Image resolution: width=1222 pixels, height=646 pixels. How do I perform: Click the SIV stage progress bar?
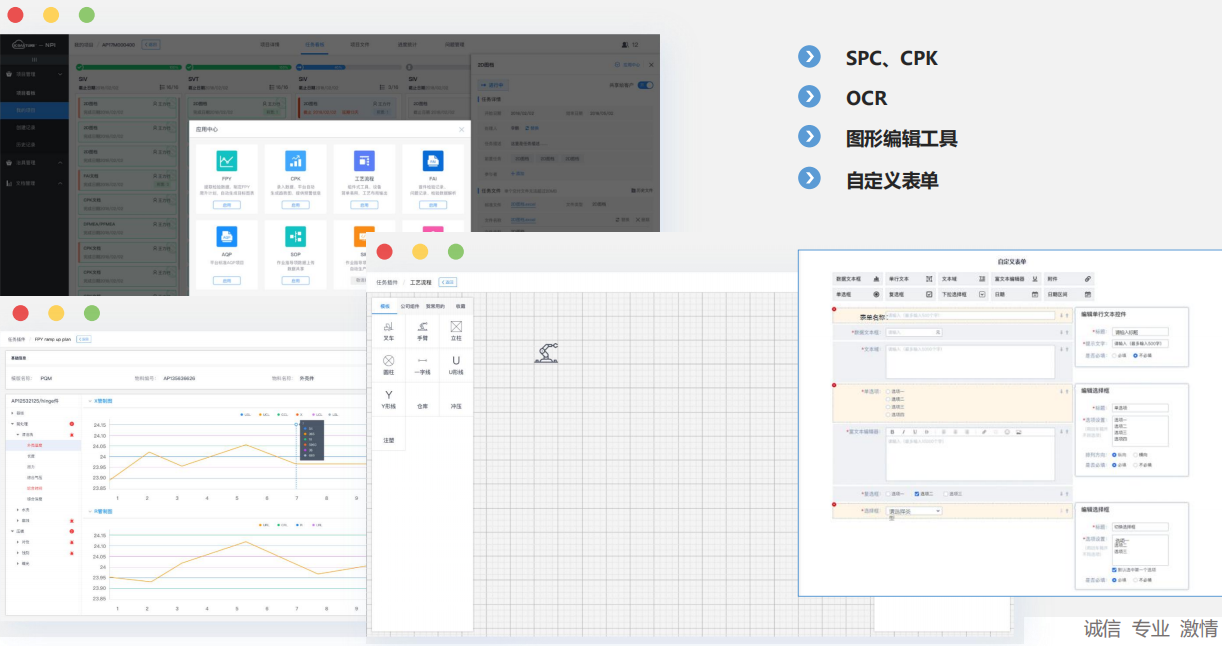coord(130,67)
